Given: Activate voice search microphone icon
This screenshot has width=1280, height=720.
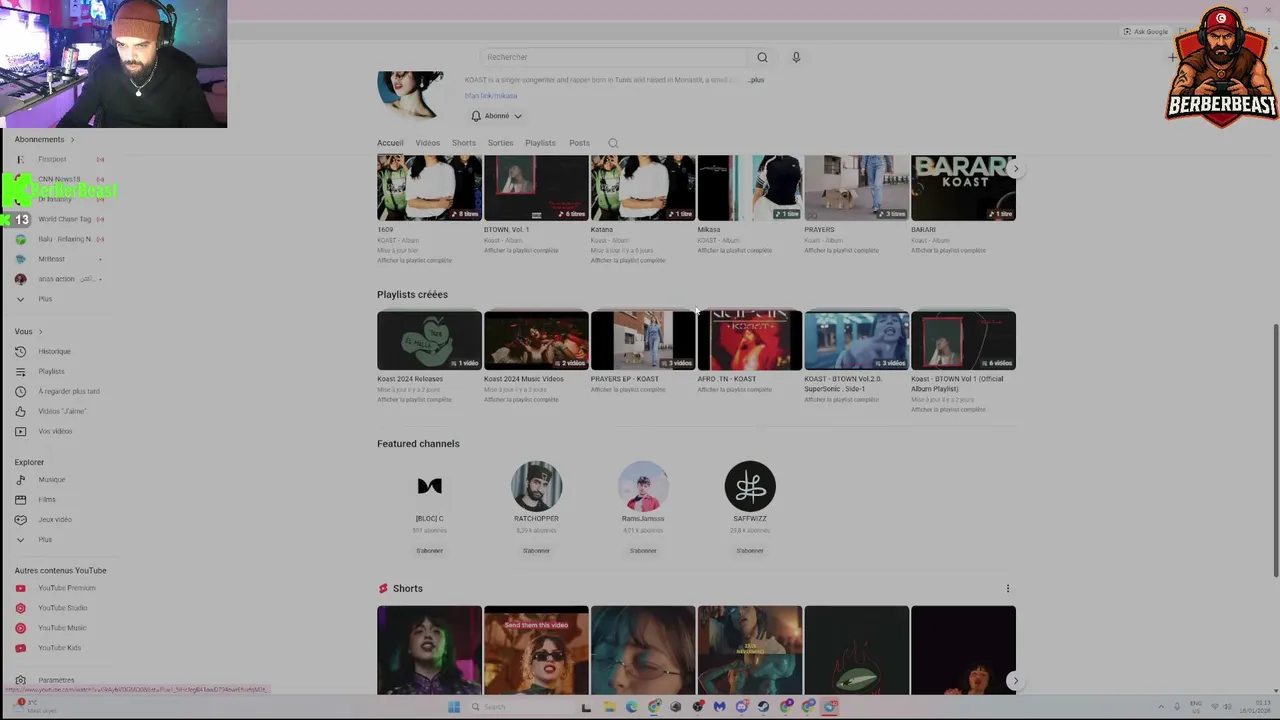Looking at the screenshot, I should (x=796, y=57).
